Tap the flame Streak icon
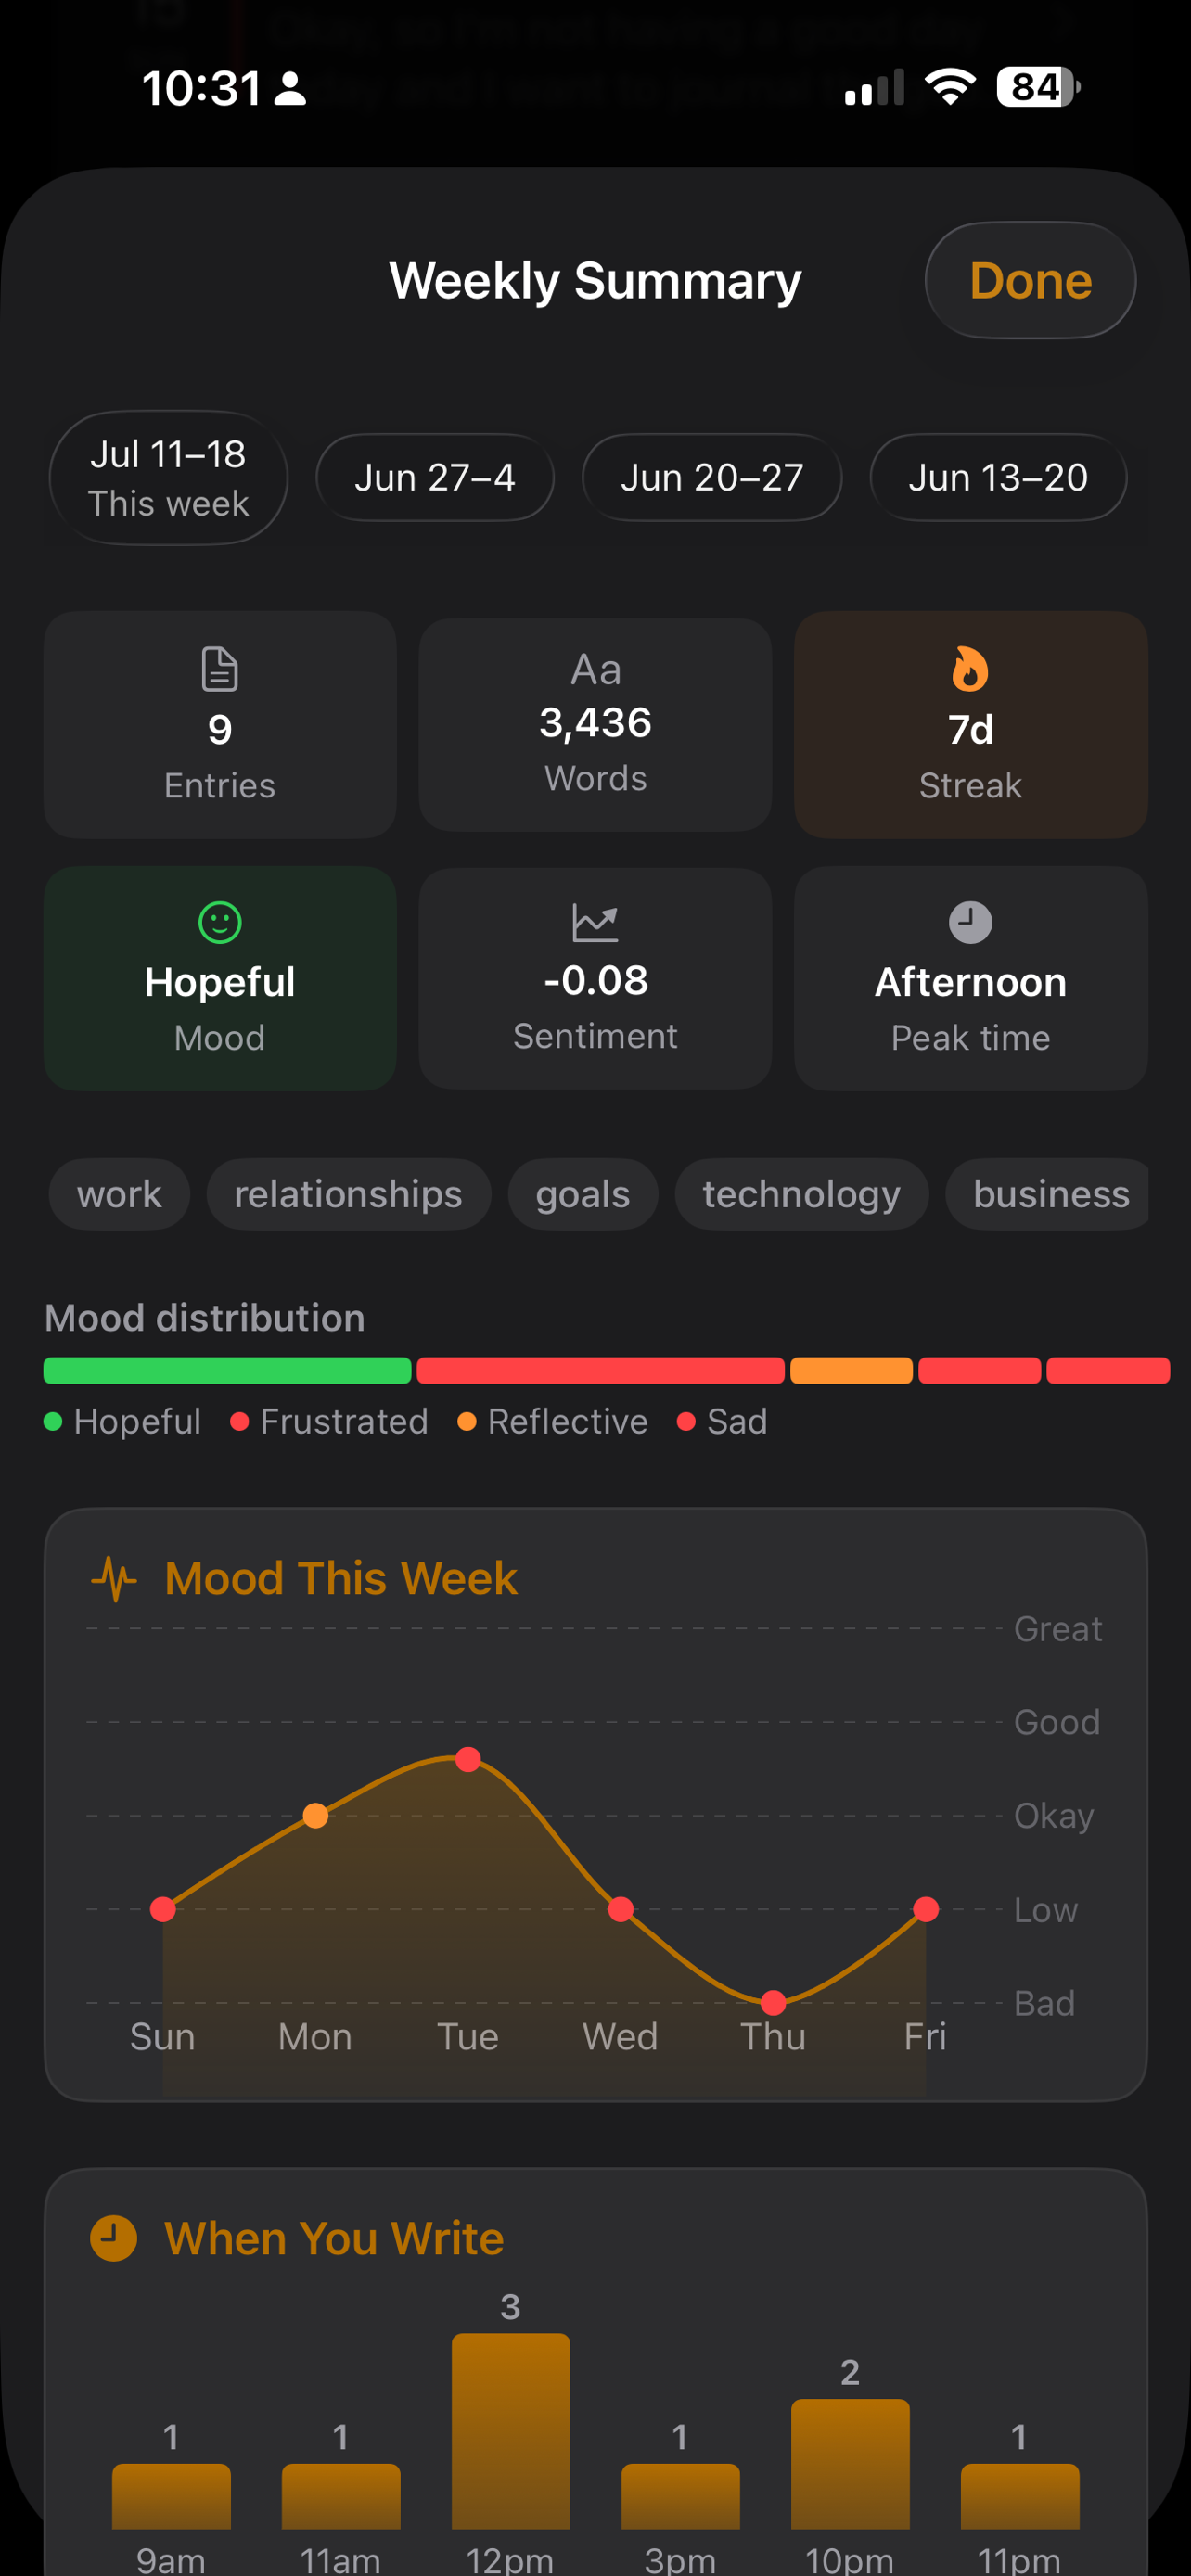1191x2576 pixels. pos(970,669)
